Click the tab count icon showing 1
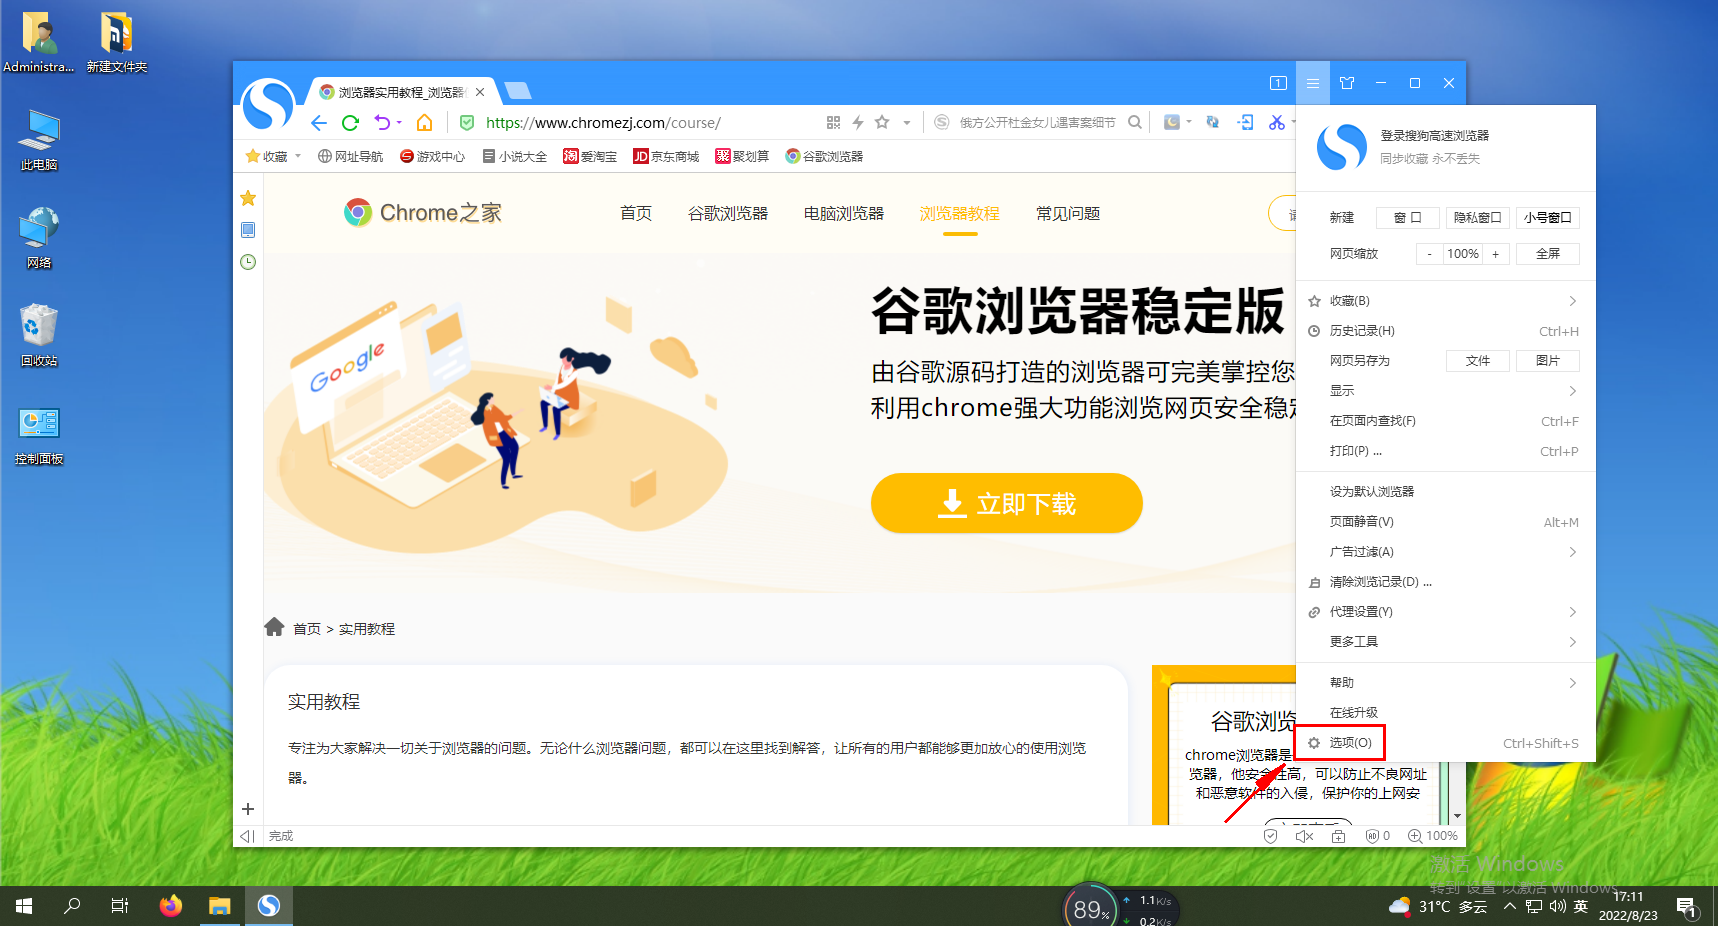This screenshot has height=926, width=1718. 1278,83
